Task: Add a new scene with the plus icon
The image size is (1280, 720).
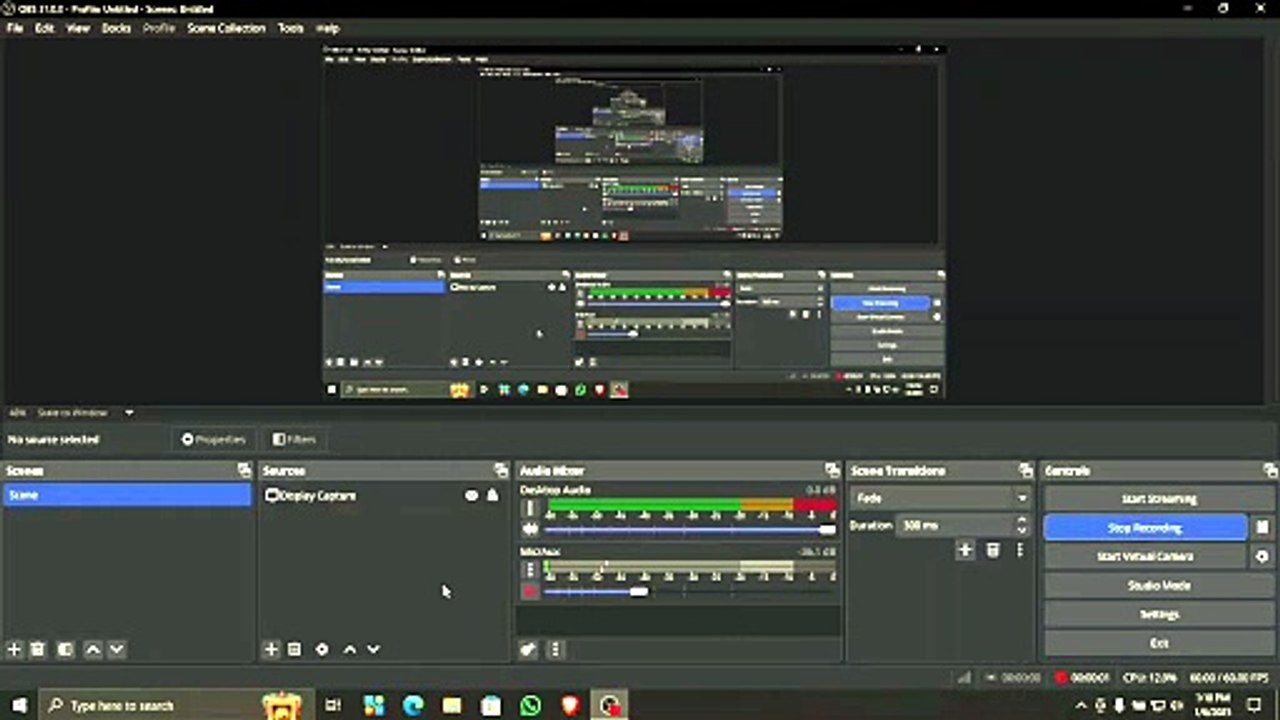Action: [x=14, y=649]
